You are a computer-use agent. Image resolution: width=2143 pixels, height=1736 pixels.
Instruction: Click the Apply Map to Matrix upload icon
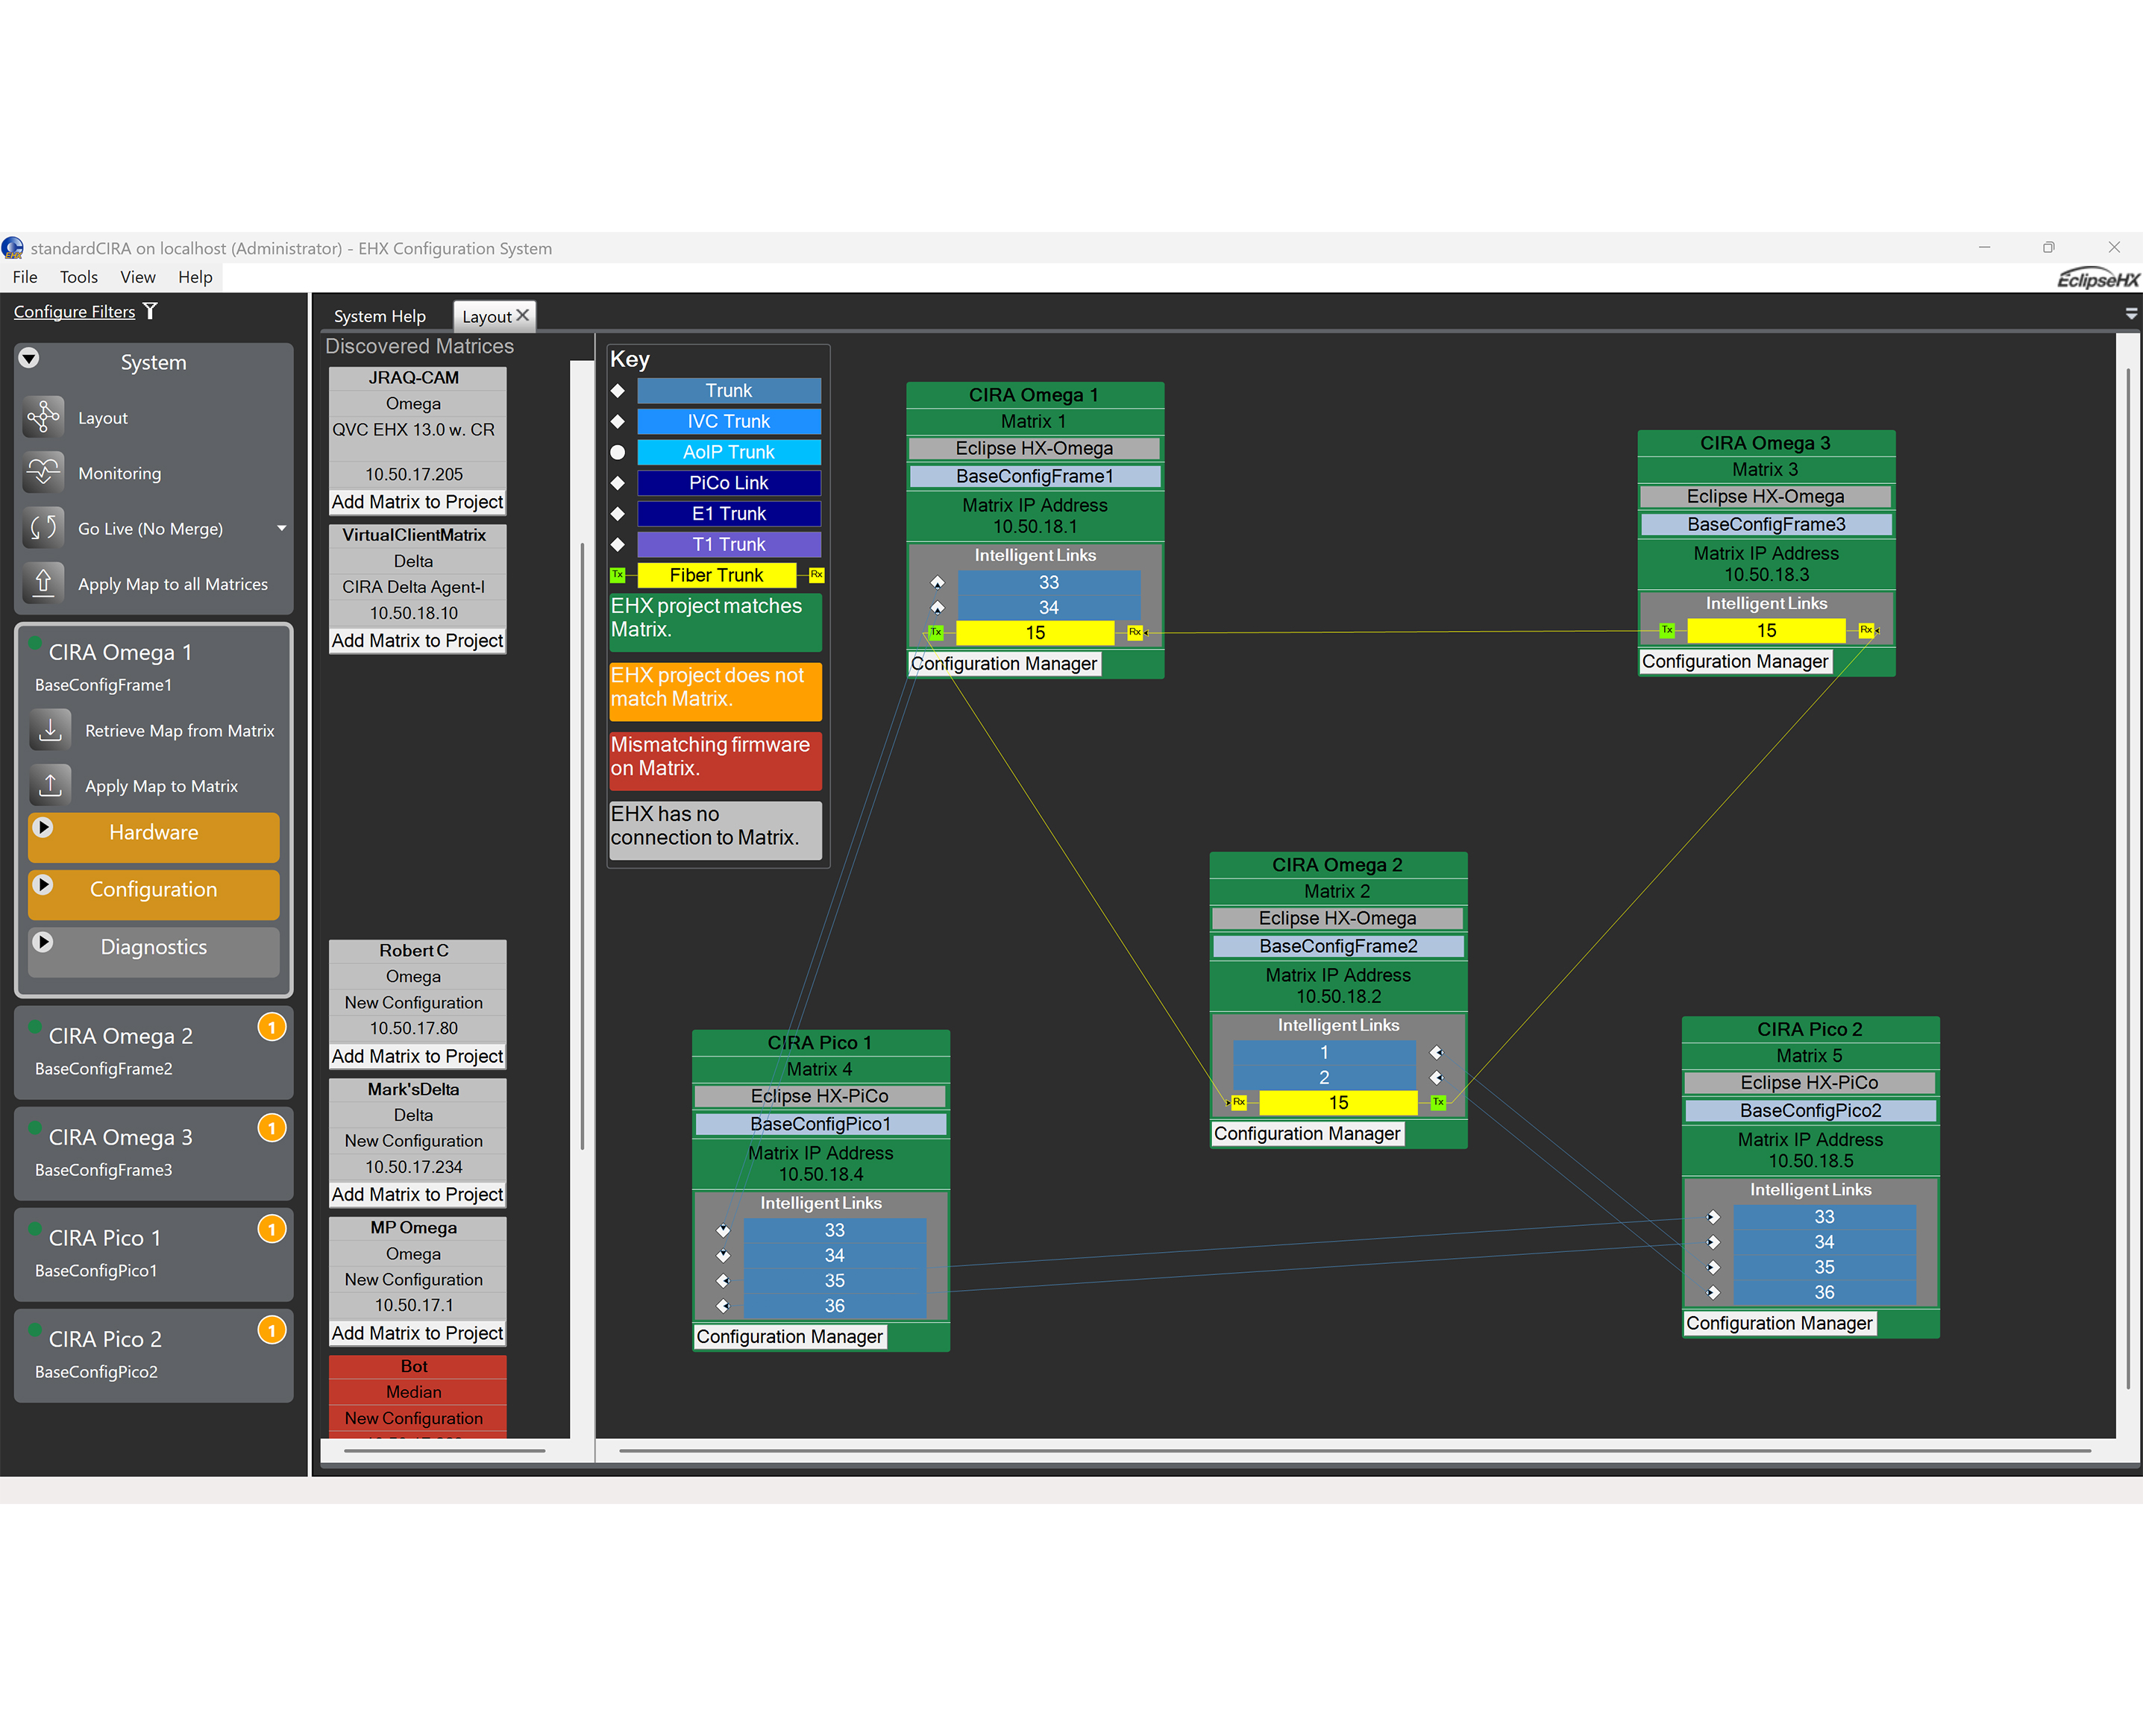(50, 786)
